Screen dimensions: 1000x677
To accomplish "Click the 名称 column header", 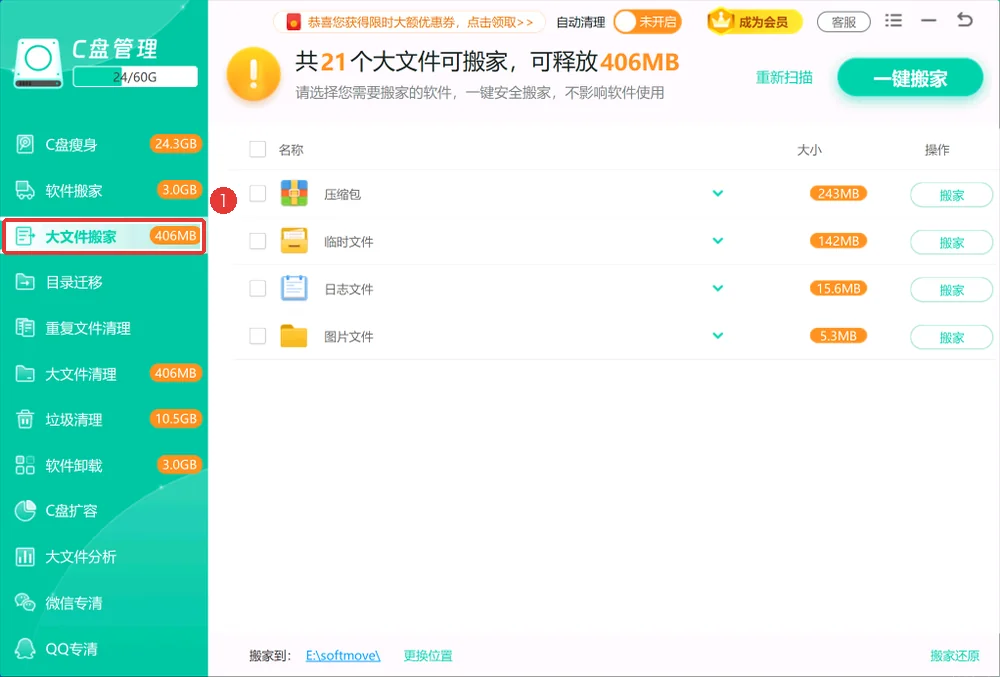I will [291, 150].
